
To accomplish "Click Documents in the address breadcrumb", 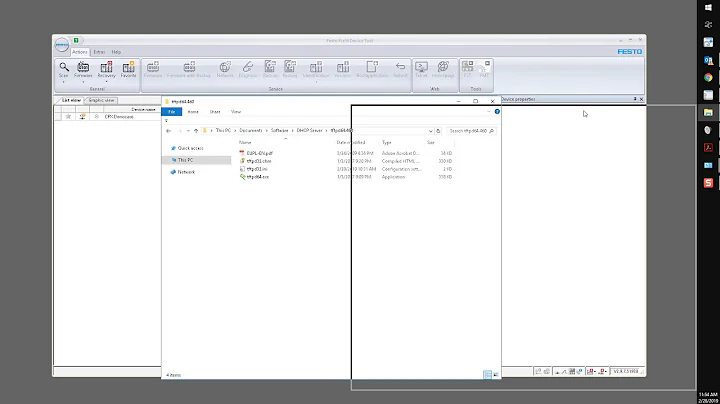I will 251,131.
